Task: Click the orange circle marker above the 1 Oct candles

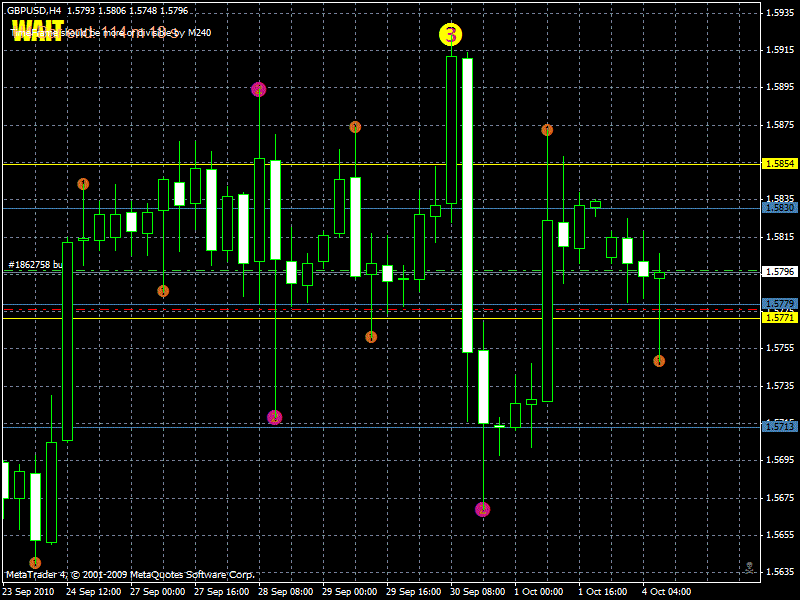Action: click(x=547, y=129)
